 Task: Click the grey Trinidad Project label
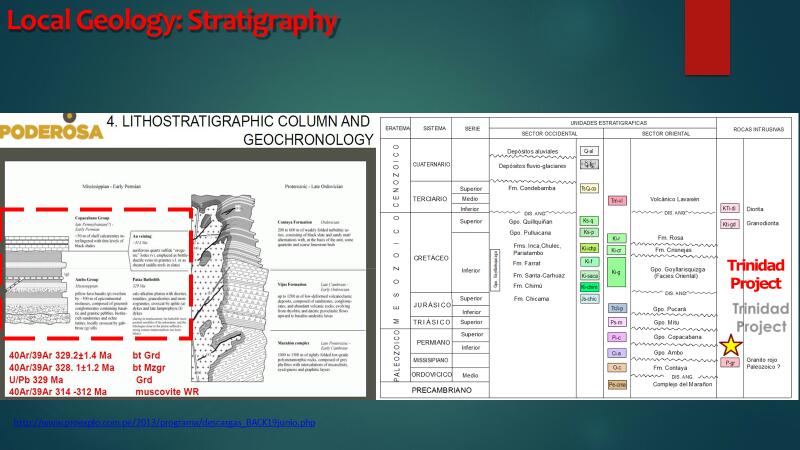pyautogui.click(x=759, y=318)
